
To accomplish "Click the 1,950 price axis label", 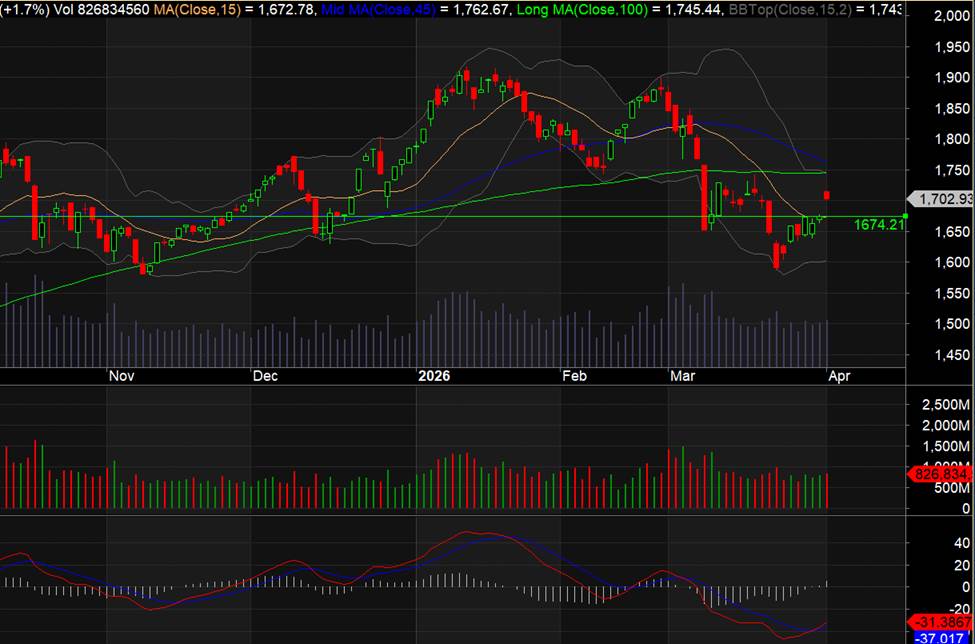I will coord(951,47).
